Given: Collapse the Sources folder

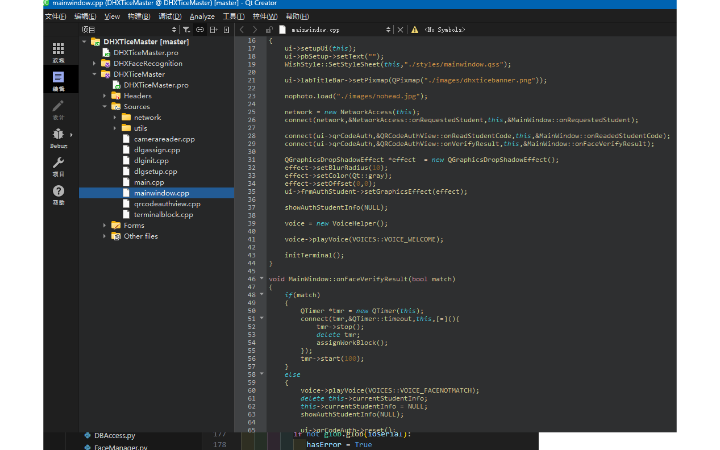Looking at the screenshot, I should [105, 107].
